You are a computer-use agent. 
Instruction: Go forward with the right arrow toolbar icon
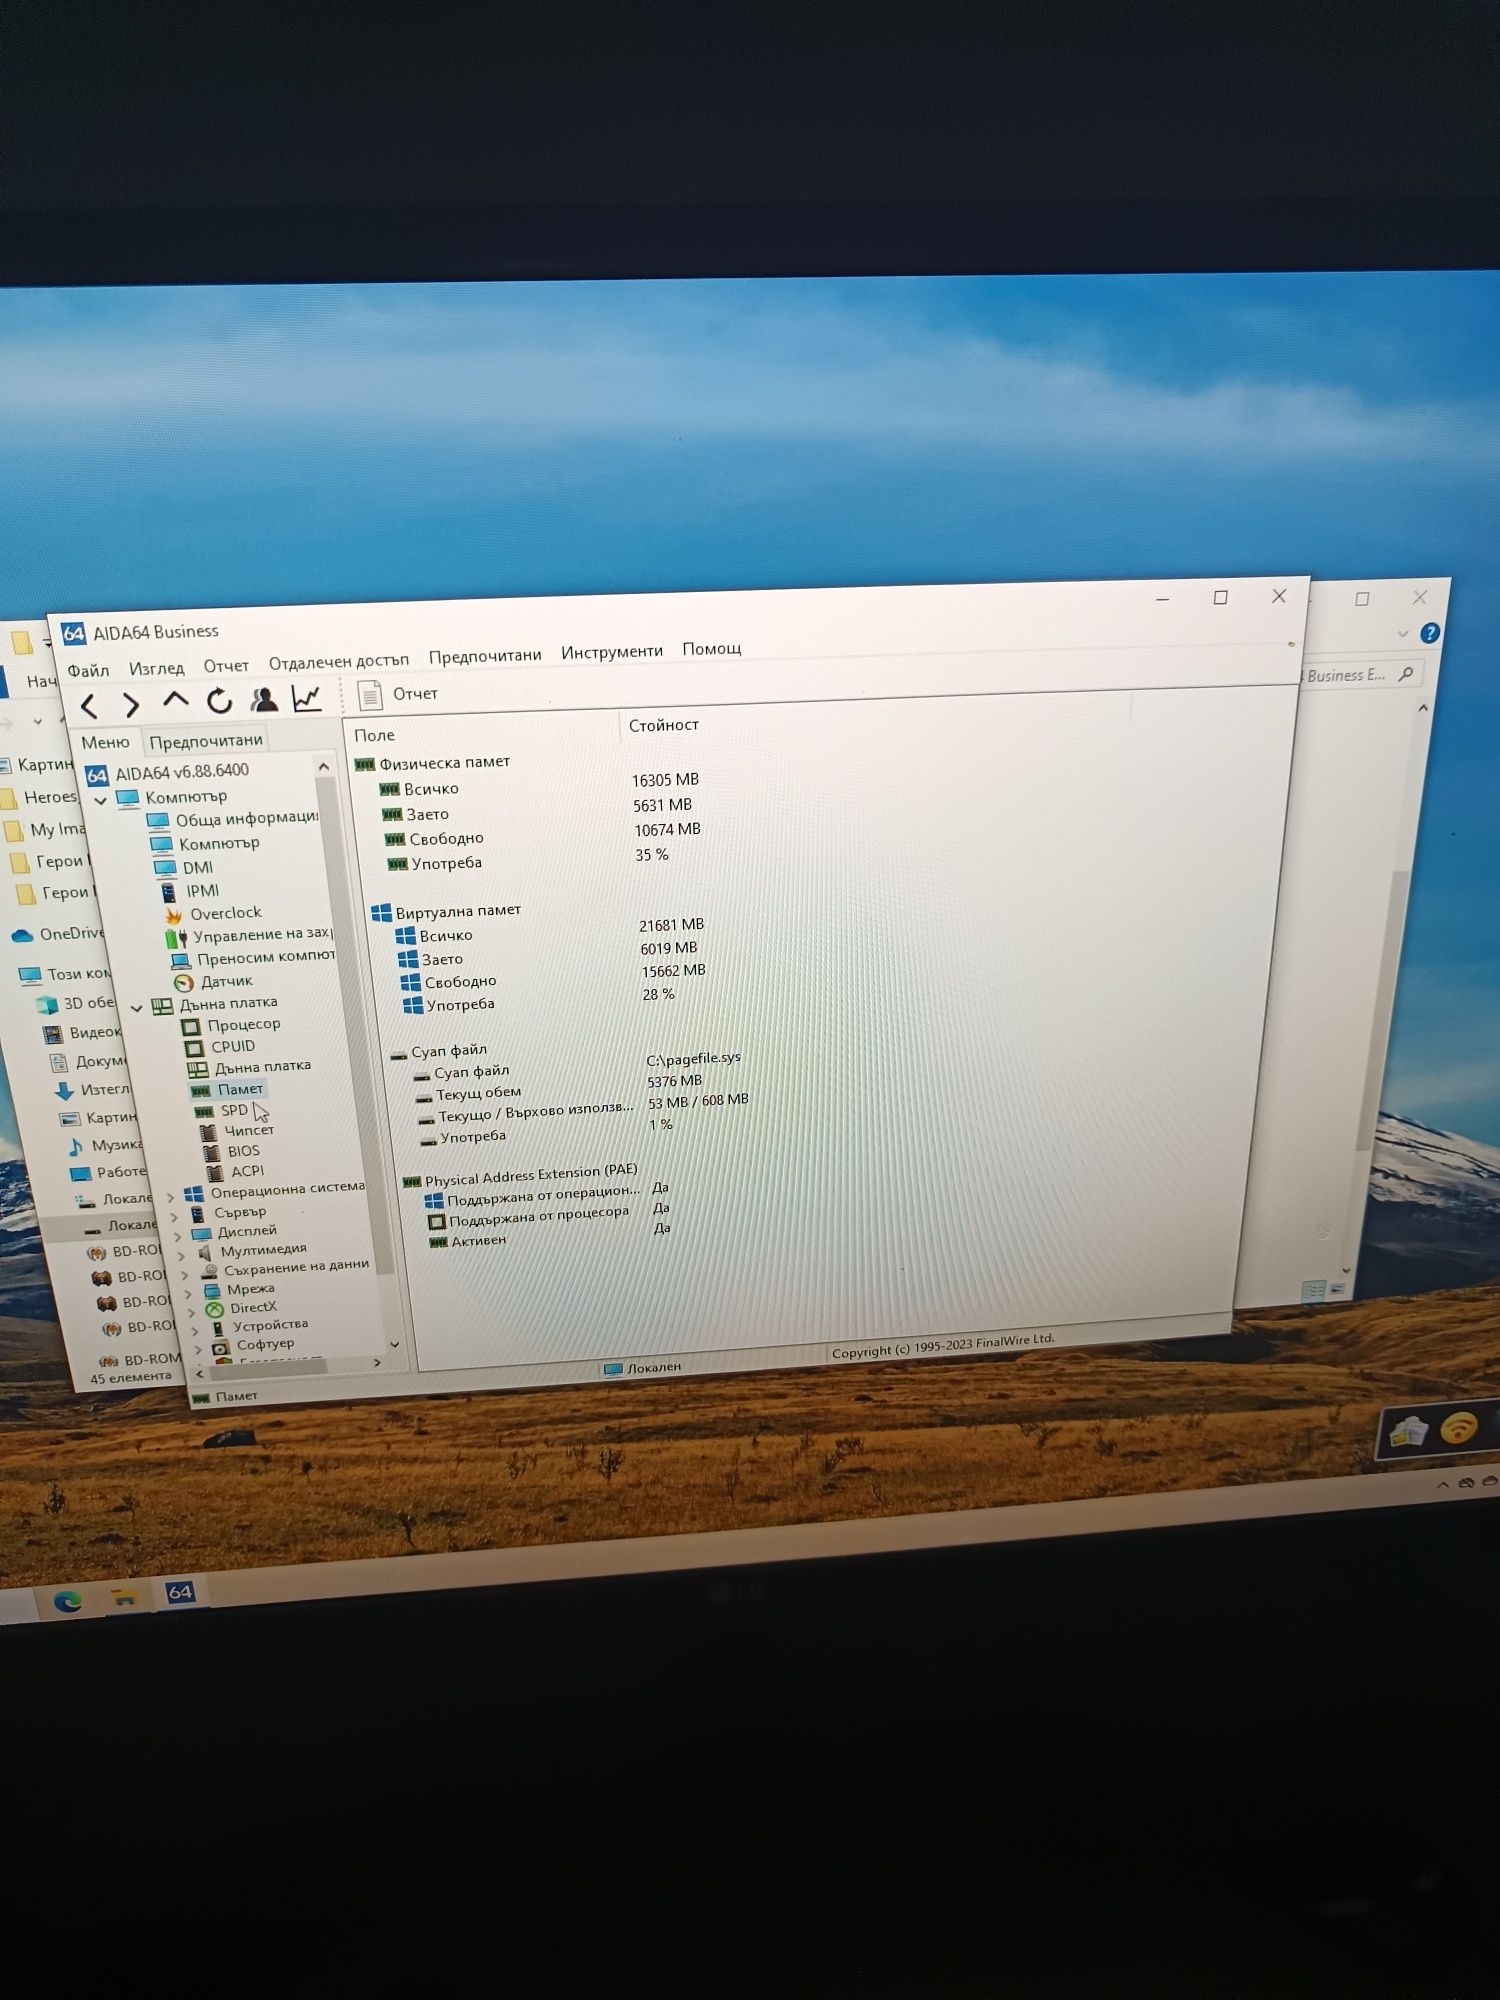point(132,704)
